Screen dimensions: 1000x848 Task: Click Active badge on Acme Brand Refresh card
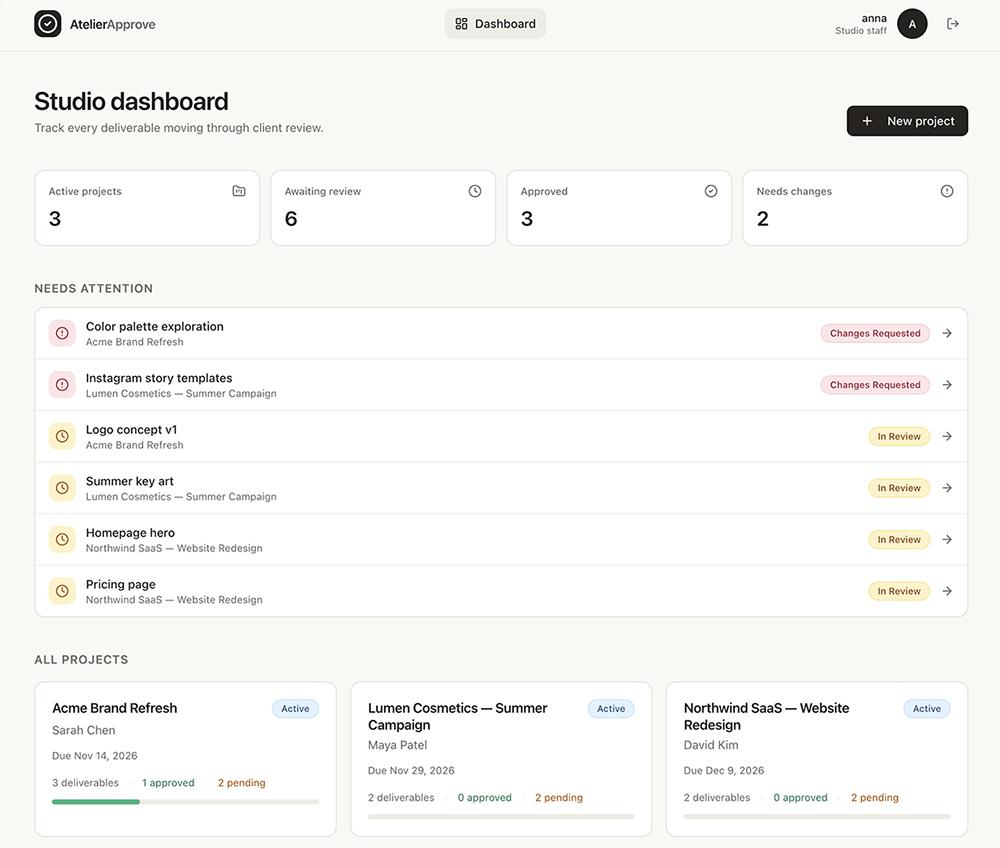point(295,708)
